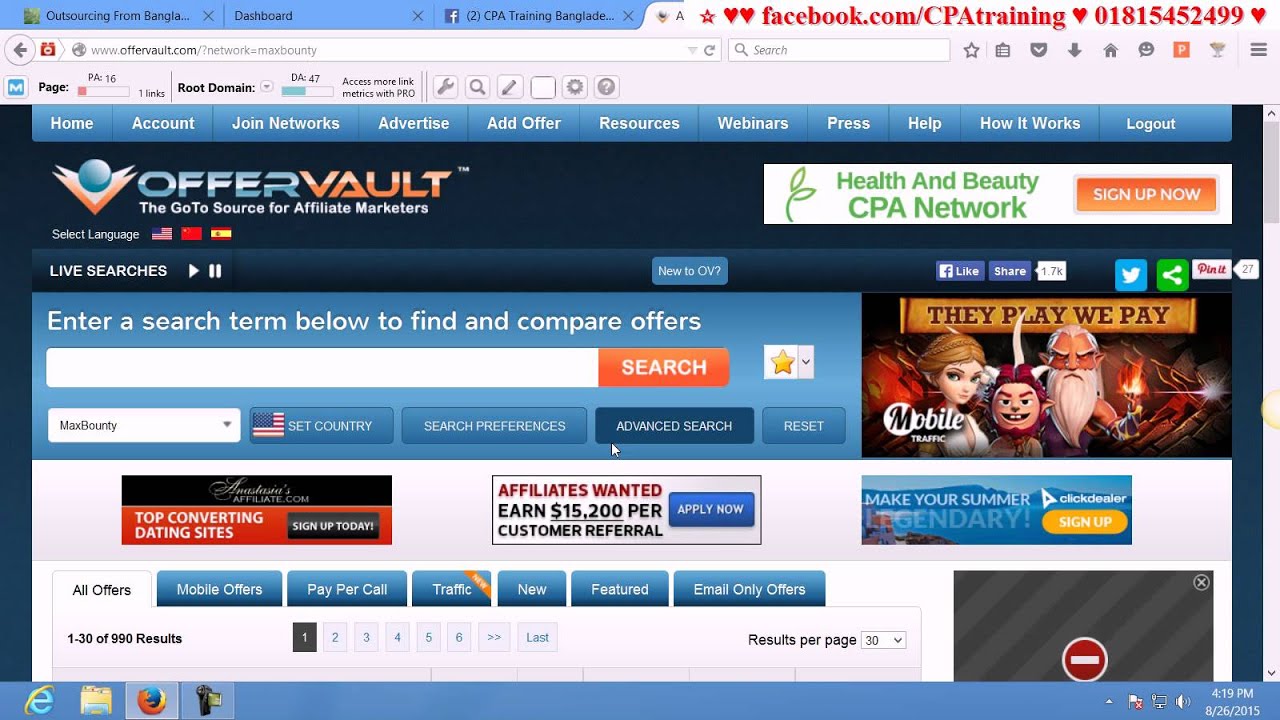
Task: Switch to the Featured offers tab
Action: [x=620, y=589]
